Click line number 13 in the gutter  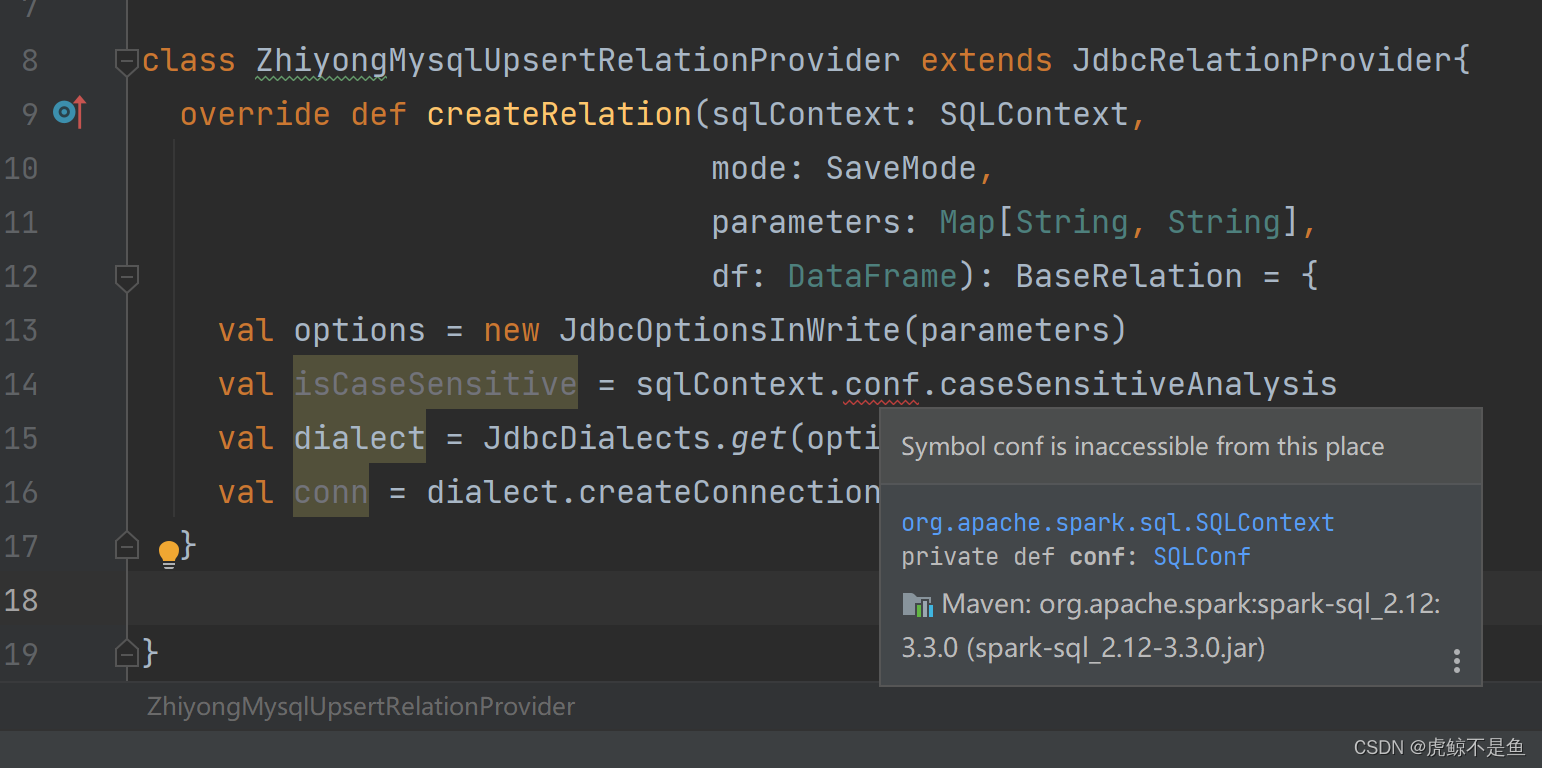20,330
